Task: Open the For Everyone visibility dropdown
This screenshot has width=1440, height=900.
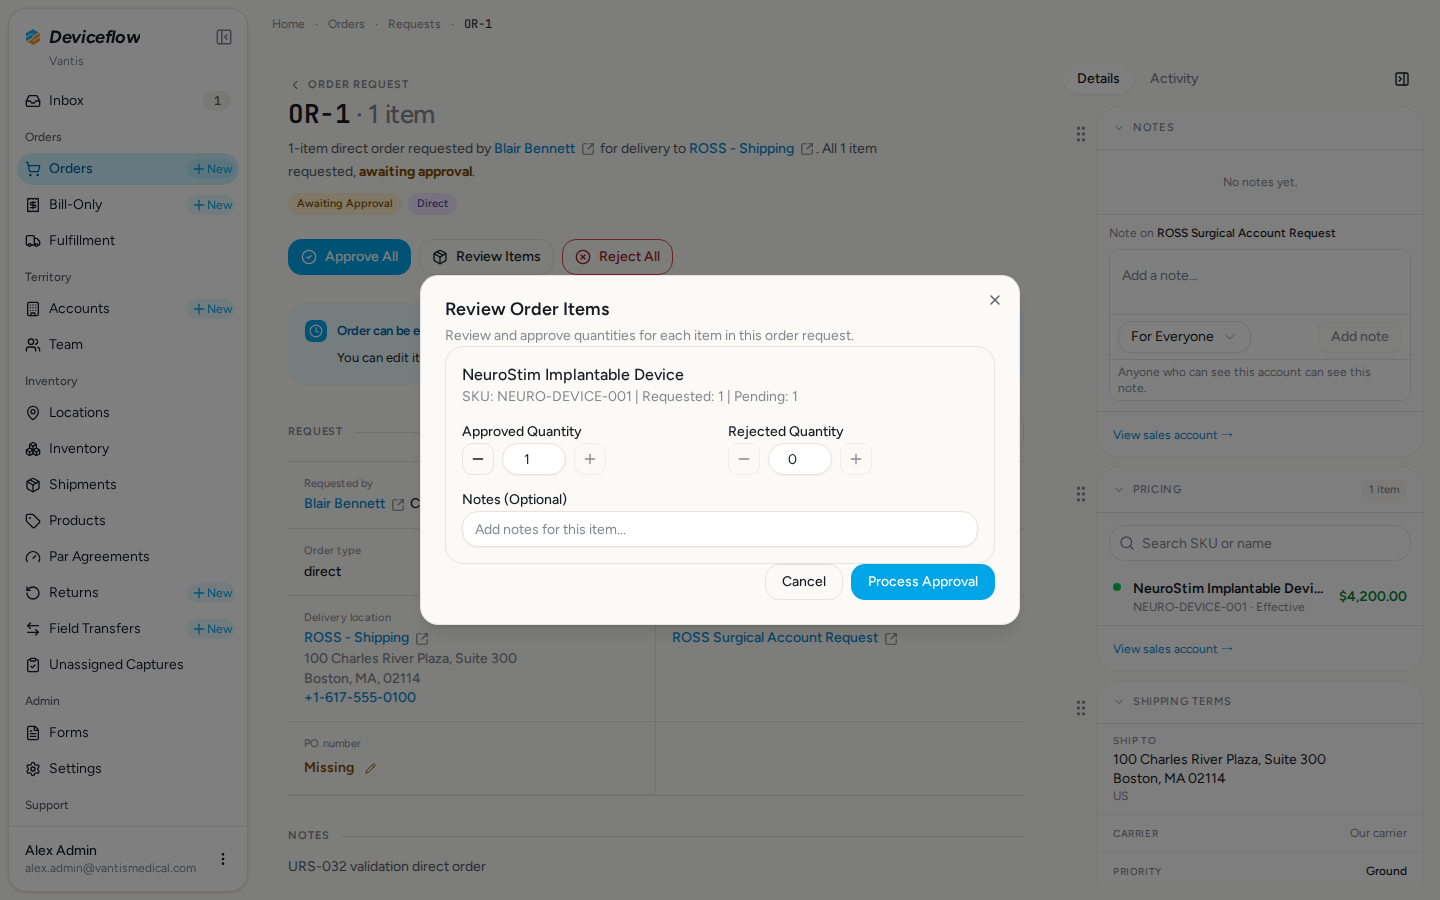Action: coord(1184,337)
